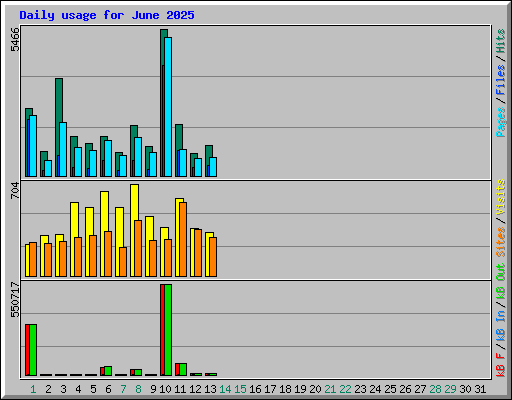512x400 pixels.
Task: Select day 4 on the x-axis
Action: [78, 389]
